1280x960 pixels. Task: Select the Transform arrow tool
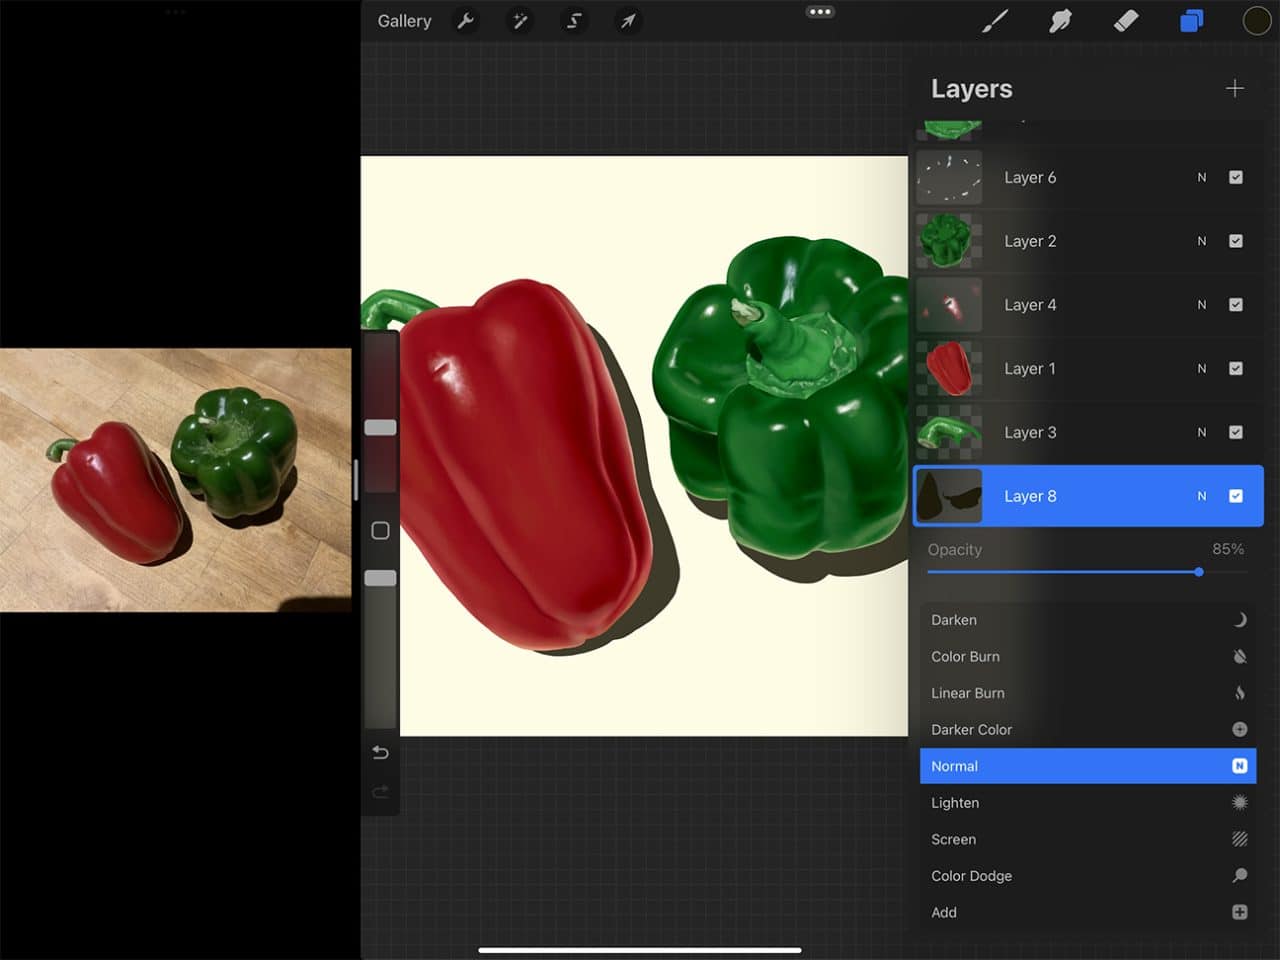coord(628,21)
